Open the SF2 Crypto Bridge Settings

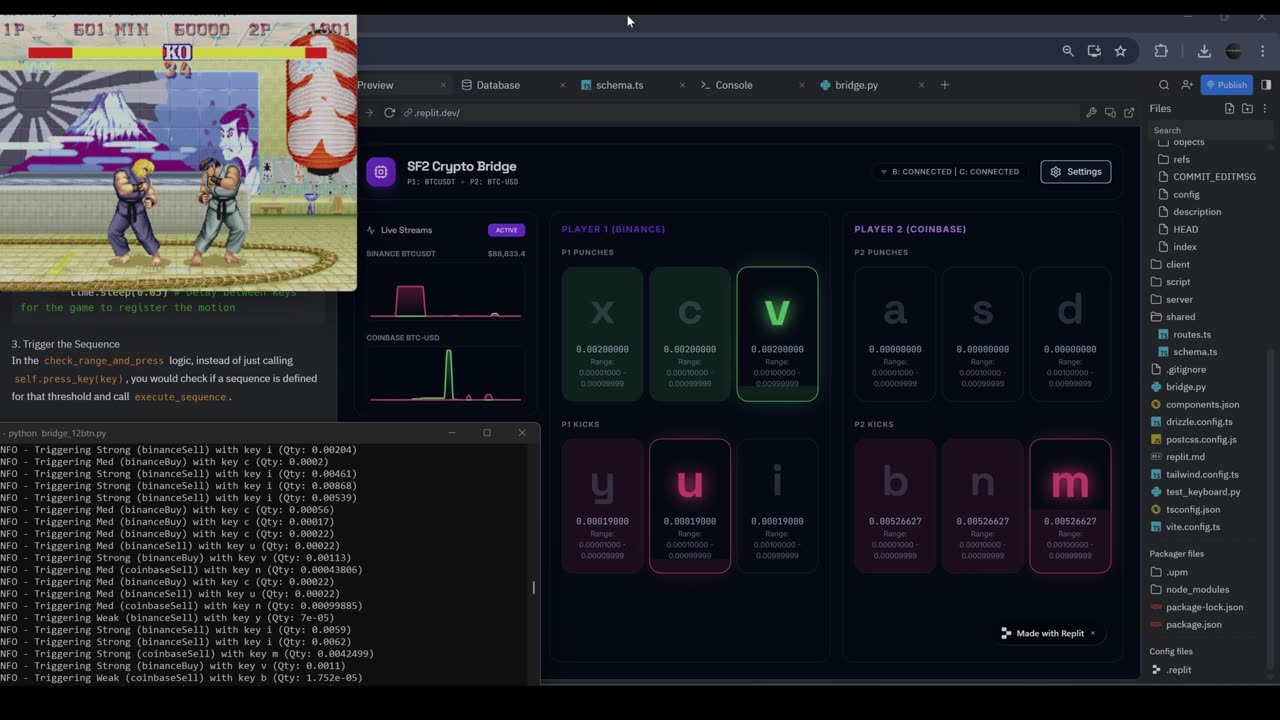[1075, 172]
